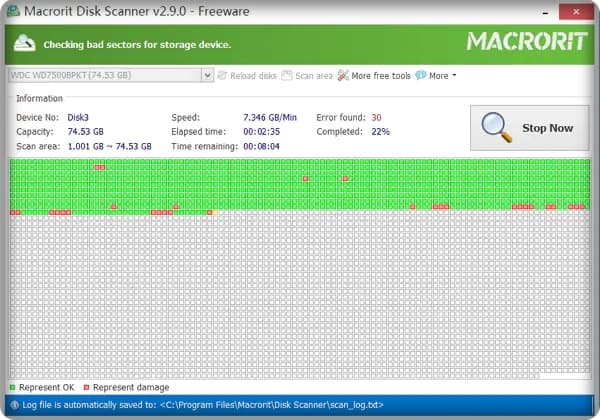Viewport: 600px width, 420px height.
Task: Click the Scan area icon
Action: pos(287,75)
